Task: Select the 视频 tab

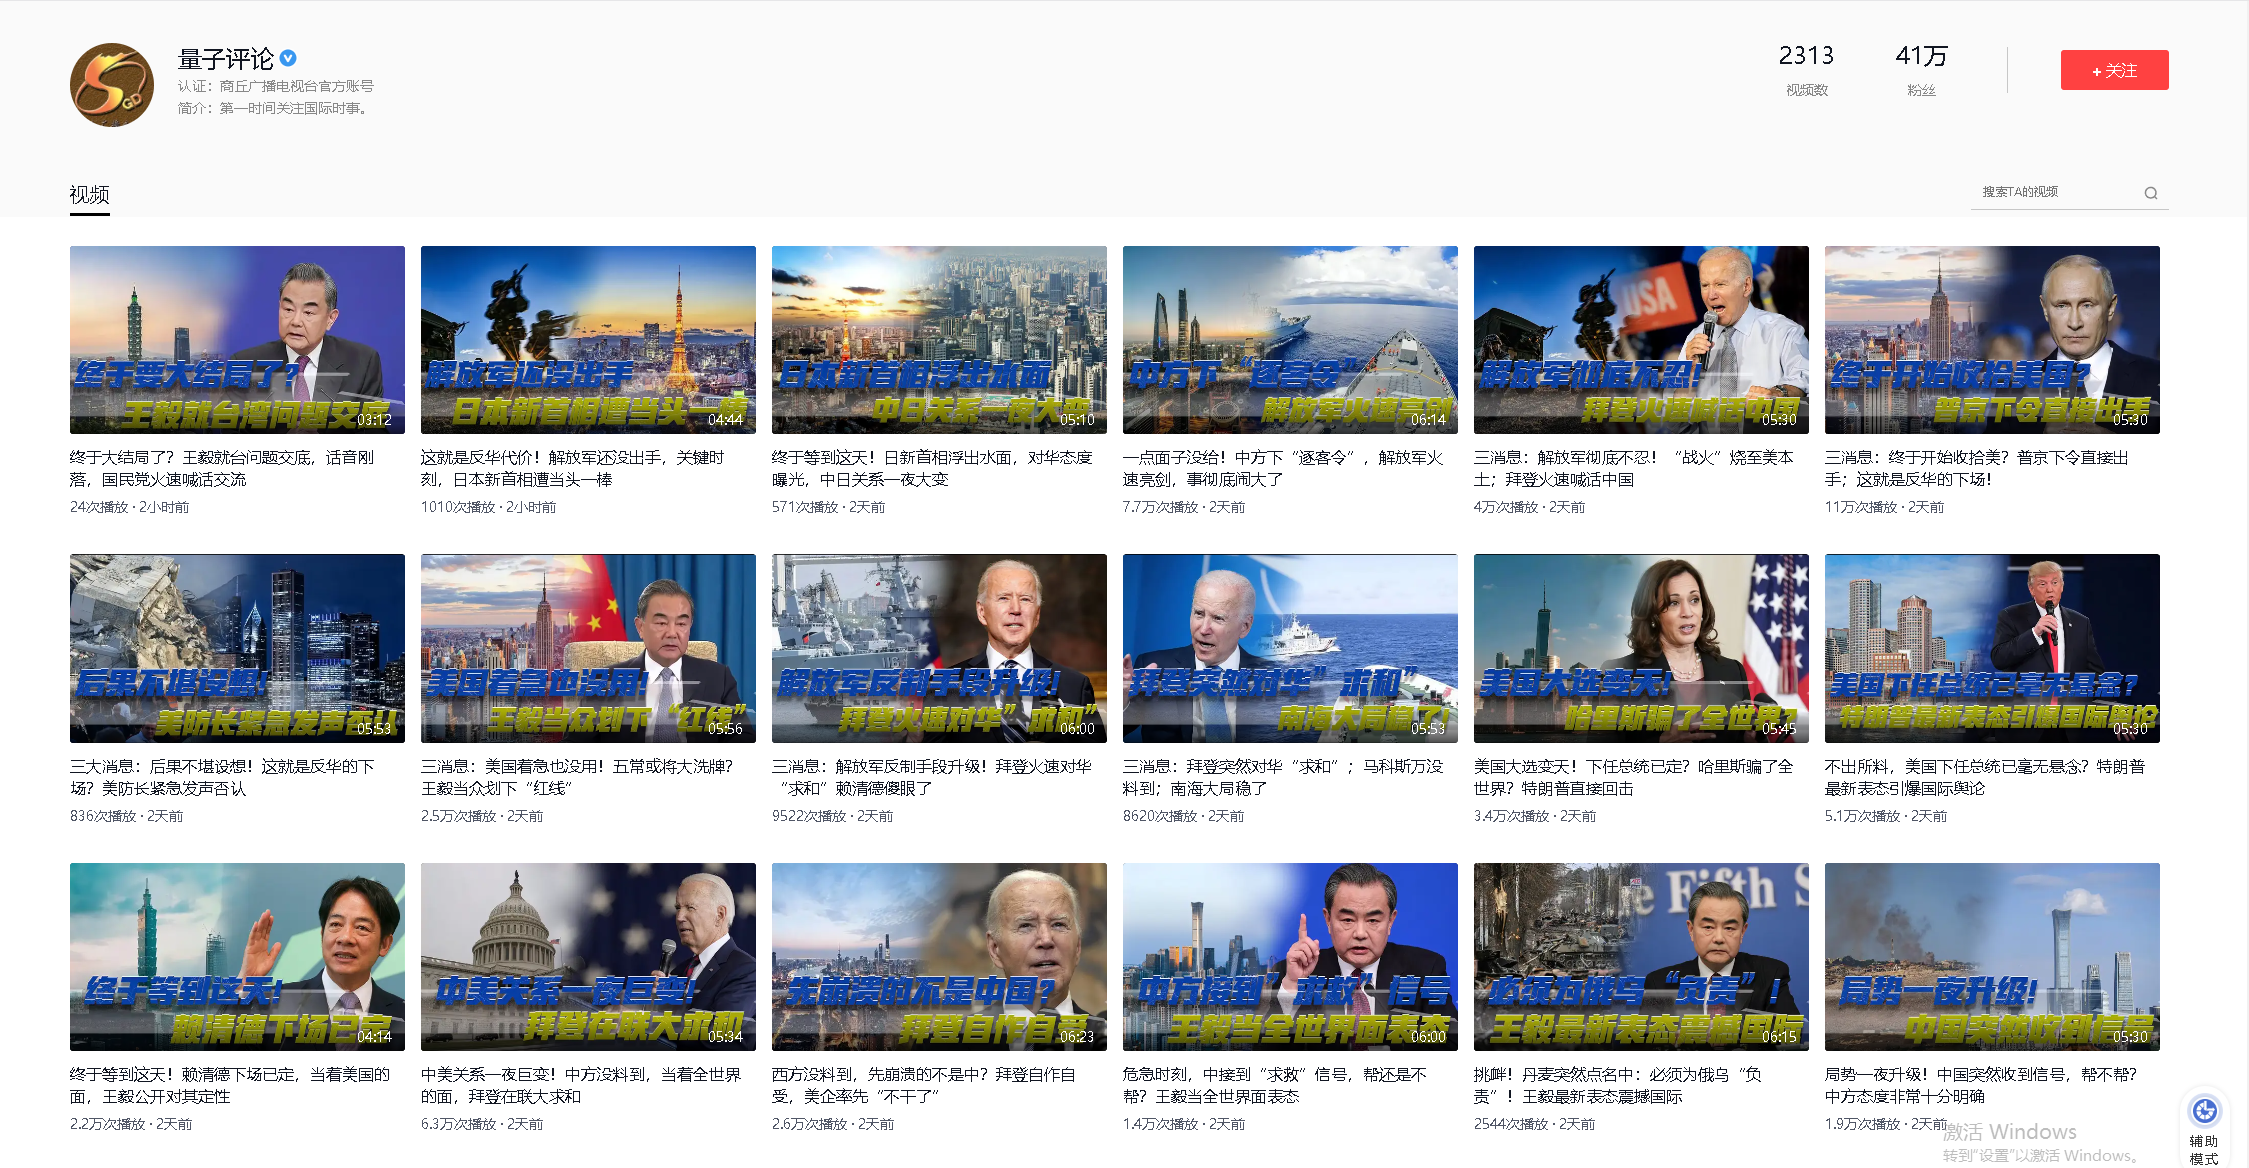Action: (x=89, y=194)
